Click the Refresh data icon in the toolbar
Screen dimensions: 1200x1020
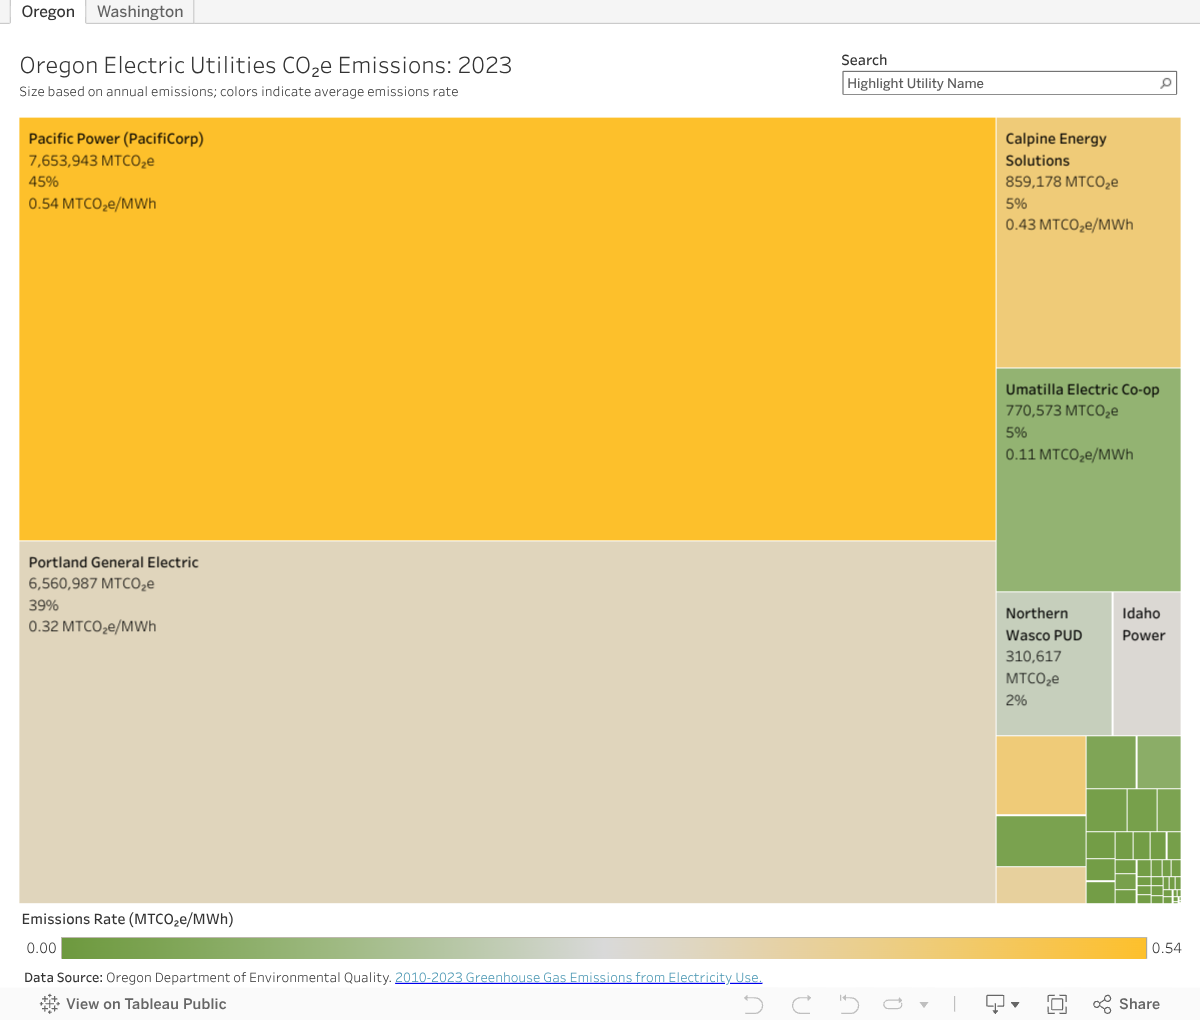pos(893,1004)
